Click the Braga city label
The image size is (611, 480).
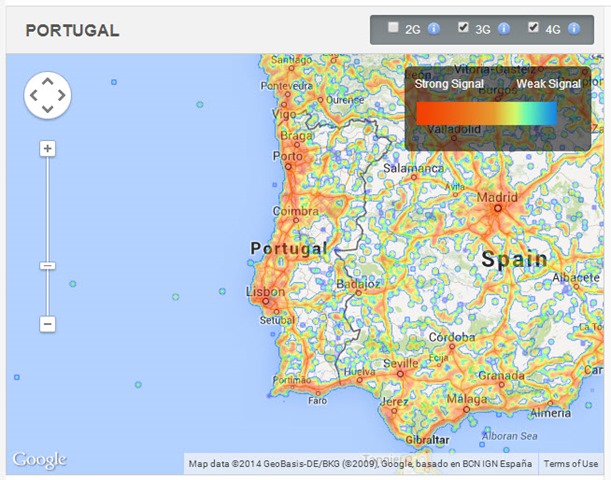pos(297,136)
